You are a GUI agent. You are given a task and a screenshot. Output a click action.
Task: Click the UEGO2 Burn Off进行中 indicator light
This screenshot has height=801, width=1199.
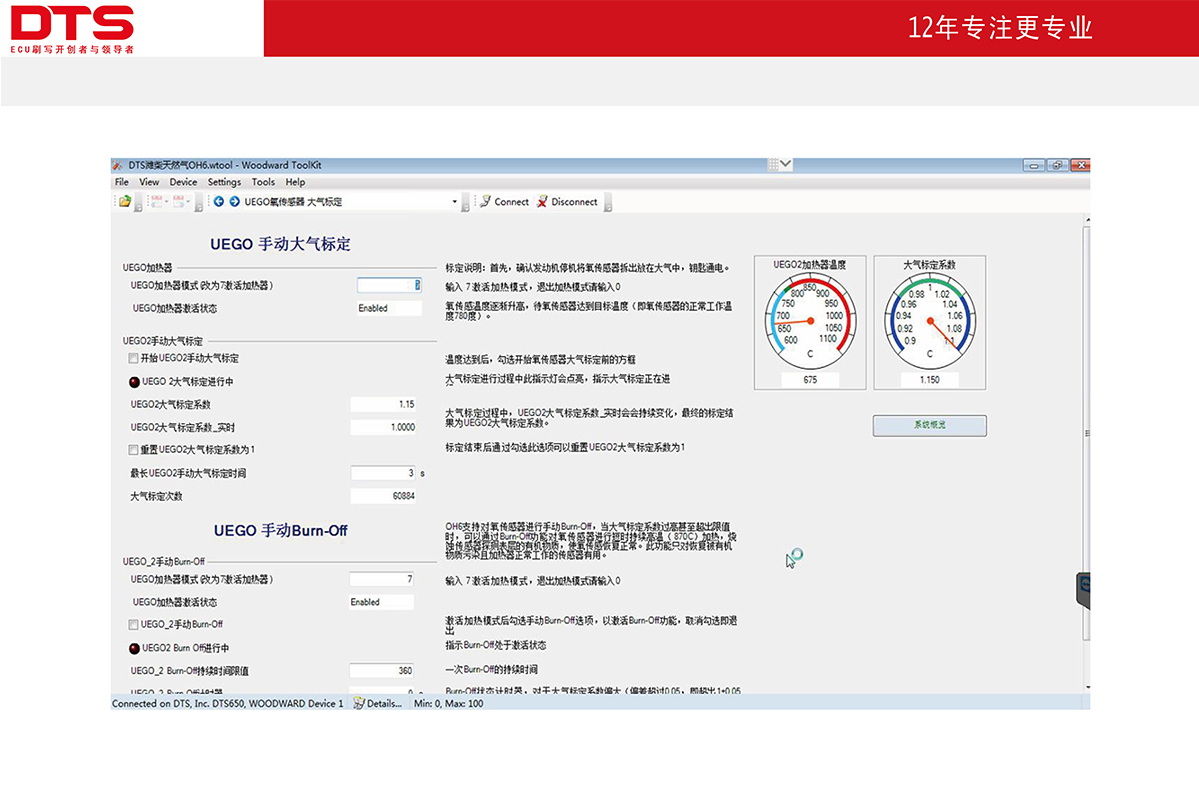[x=135, y=648]
